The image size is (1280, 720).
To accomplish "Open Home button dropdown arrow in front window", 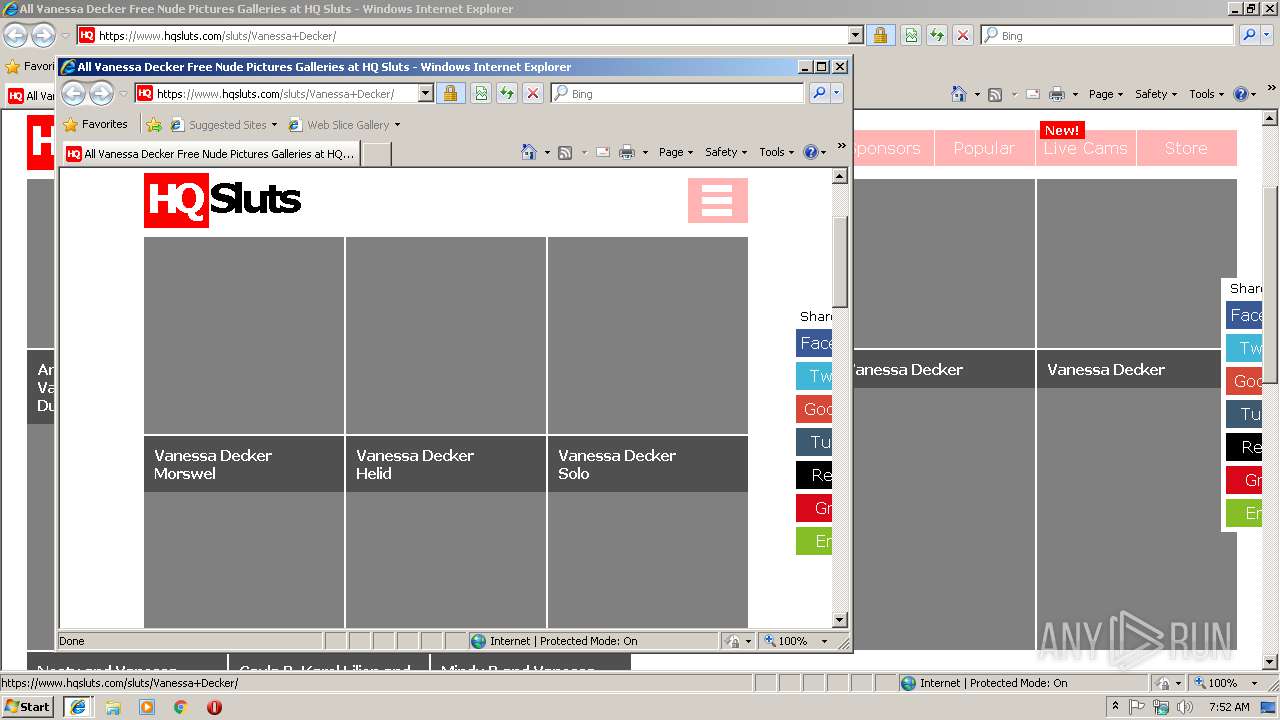I will pos(547,152).
